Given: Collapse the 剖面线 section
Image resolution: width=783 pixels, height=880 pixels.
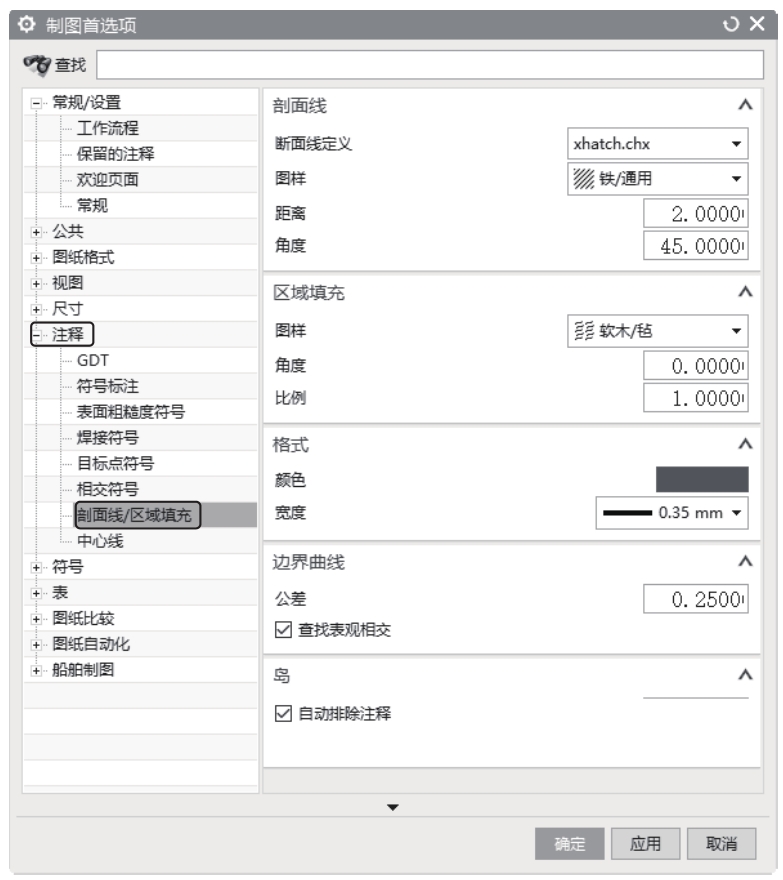Looking at the screenshot, I should tap(745, 105).
